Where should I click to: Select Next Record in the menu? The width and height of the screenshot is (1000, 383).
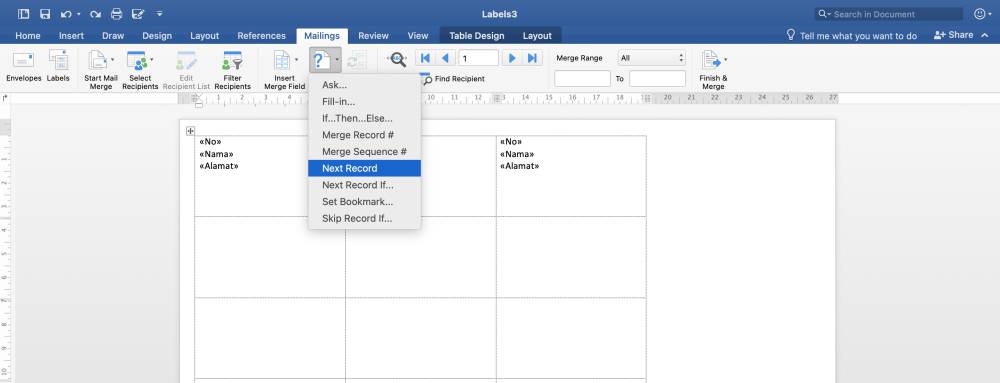coord(364,168)
